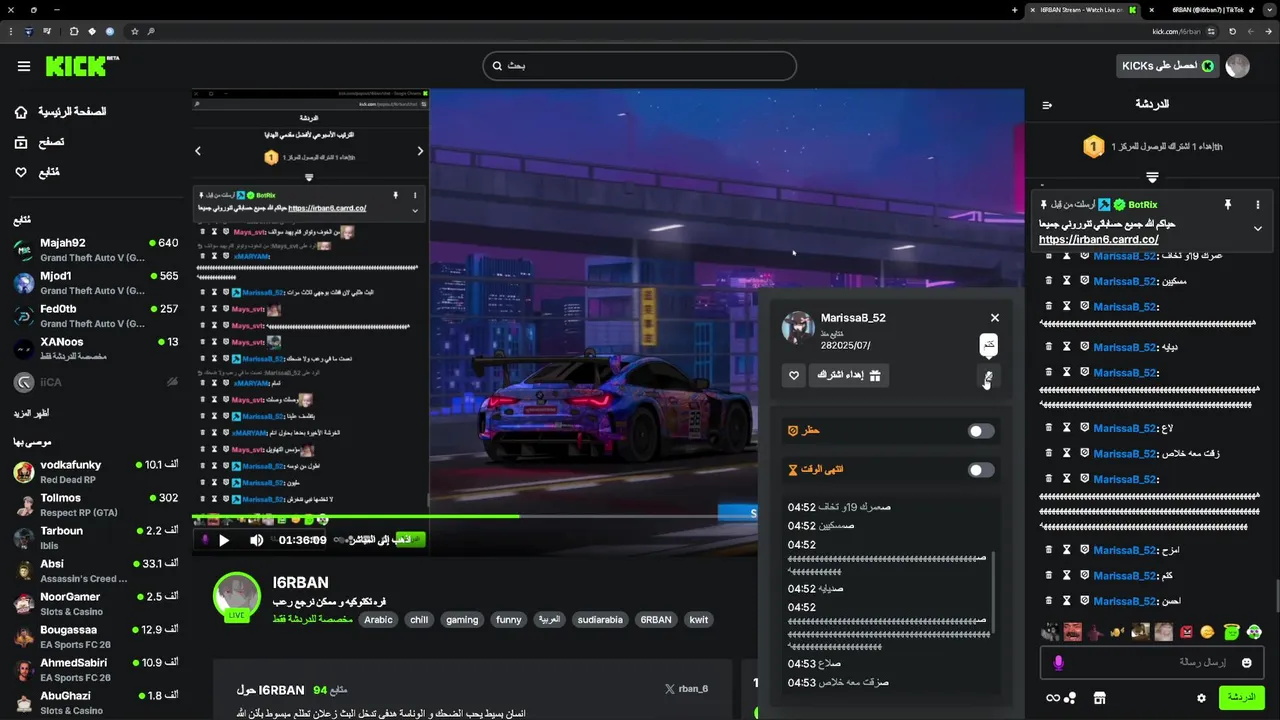
Task: Open Fed0tb channel in sidebar
Action: [96, 316]
